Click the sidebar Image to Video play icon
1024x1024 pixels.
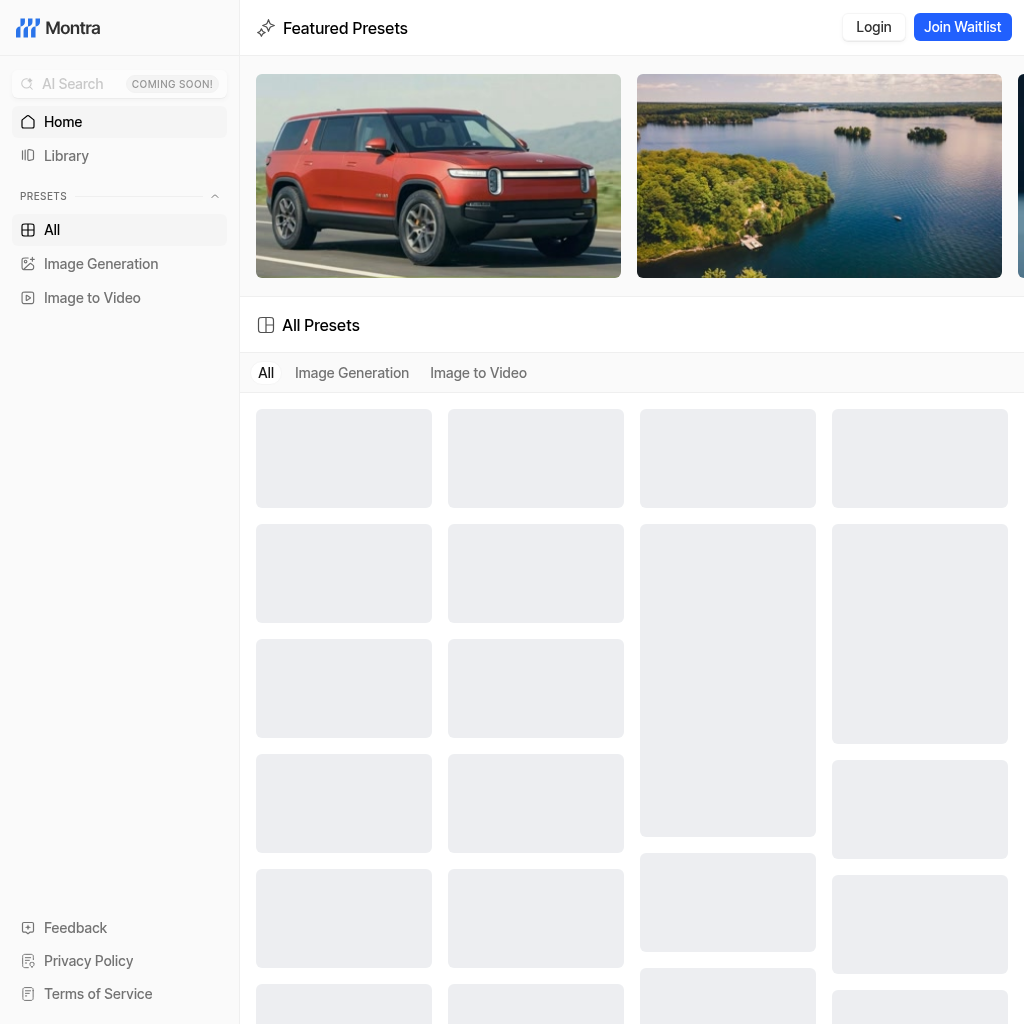[28, 298]
